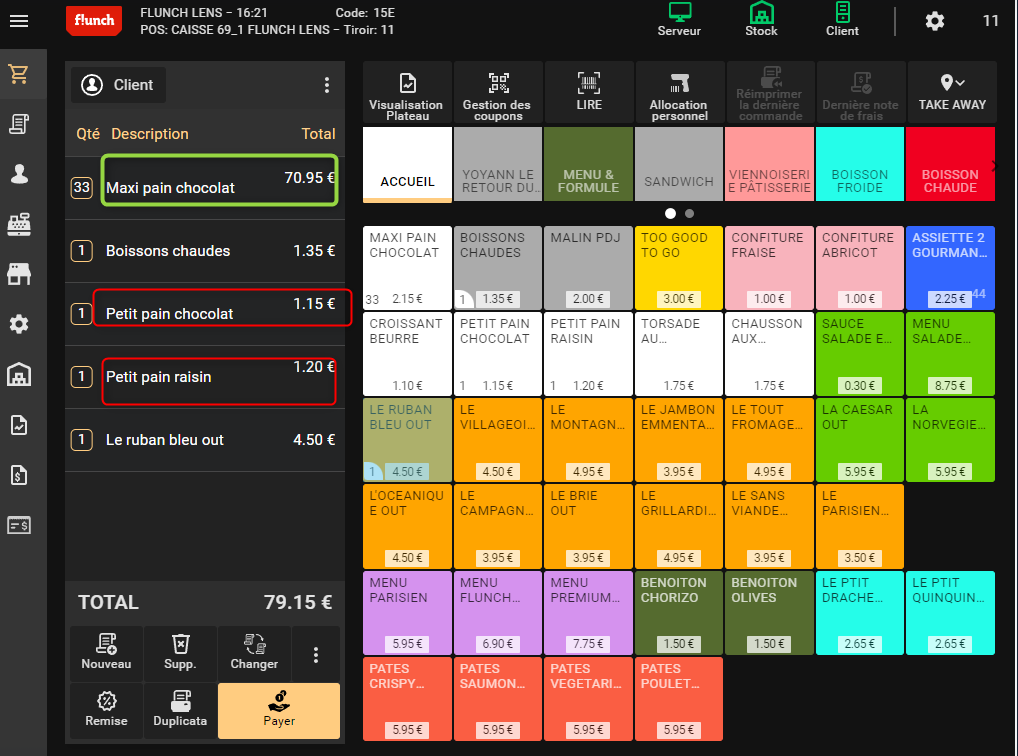The width and height of the screenshot is (1018, 756).
Task: Add SAUCE SALADE product tile
Action: click(860, 354)
